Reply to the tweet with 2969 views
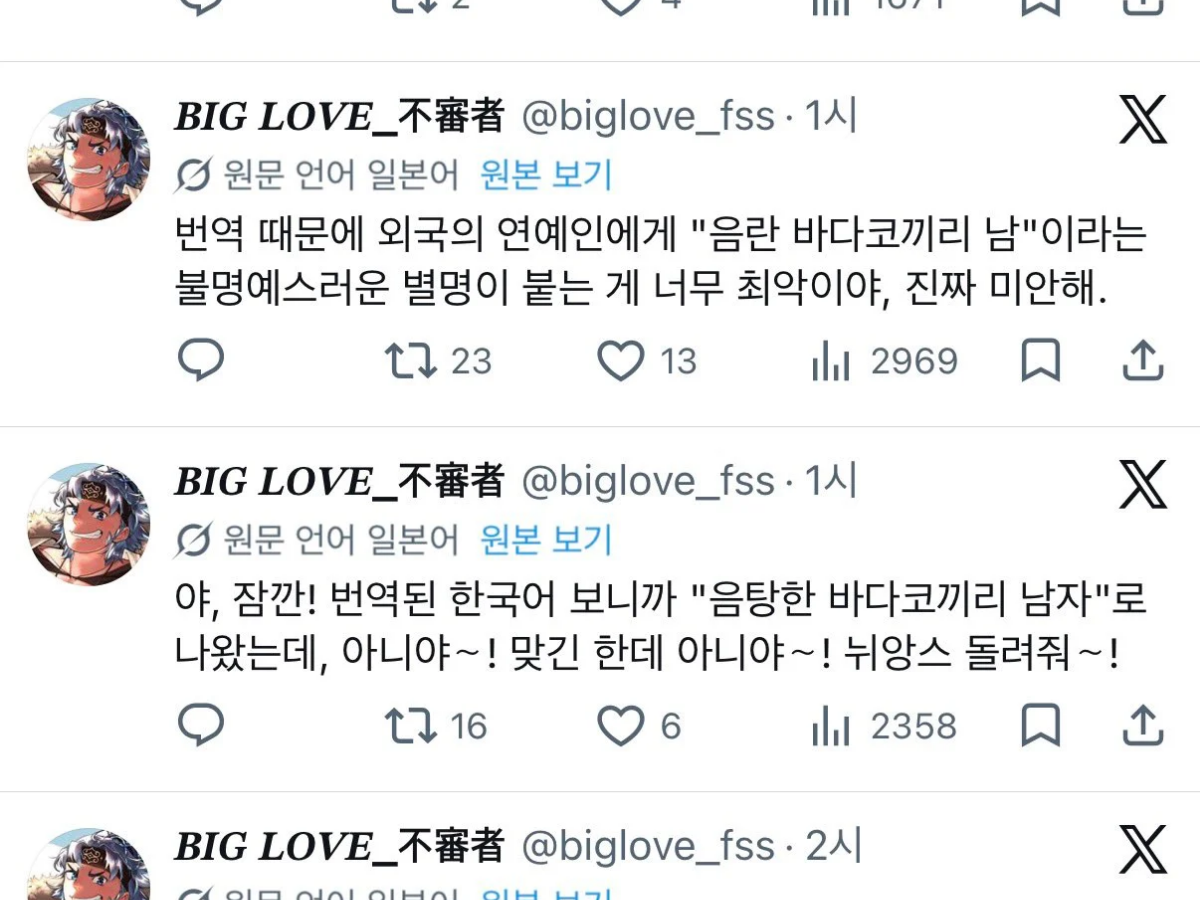Image resolution: width=1200 pixels, height=900 pixels. pos(201,361)
